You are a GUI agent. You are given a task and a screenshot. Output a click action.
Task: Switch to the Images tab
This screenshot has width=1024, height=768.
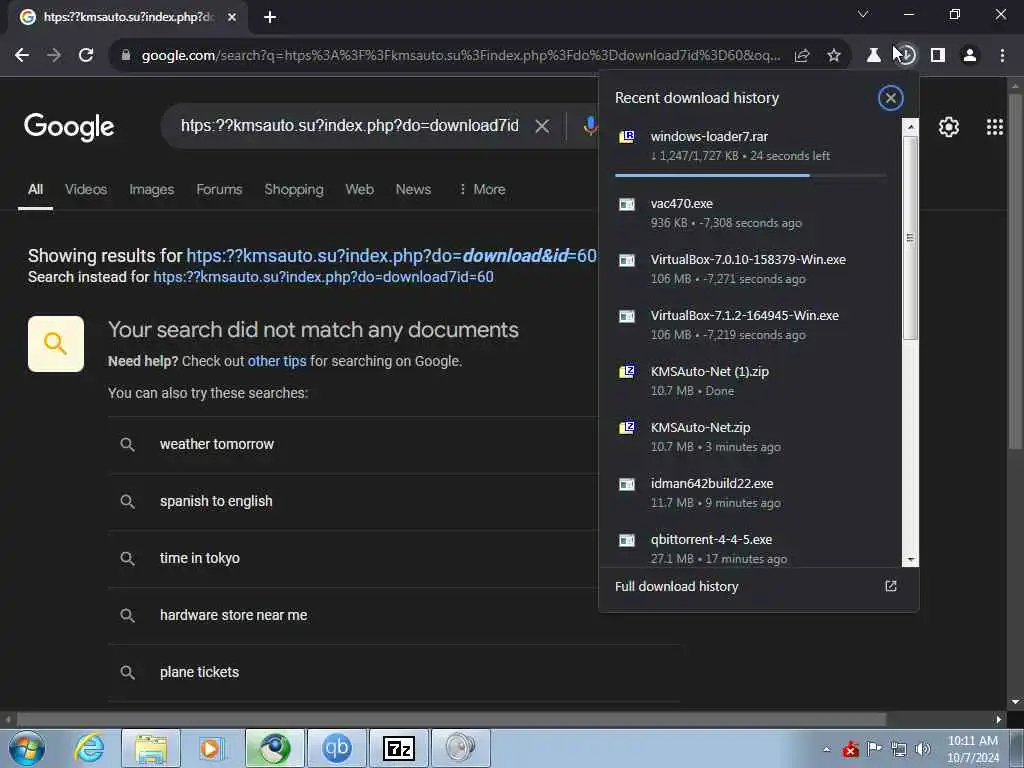(x=152, y=189)
